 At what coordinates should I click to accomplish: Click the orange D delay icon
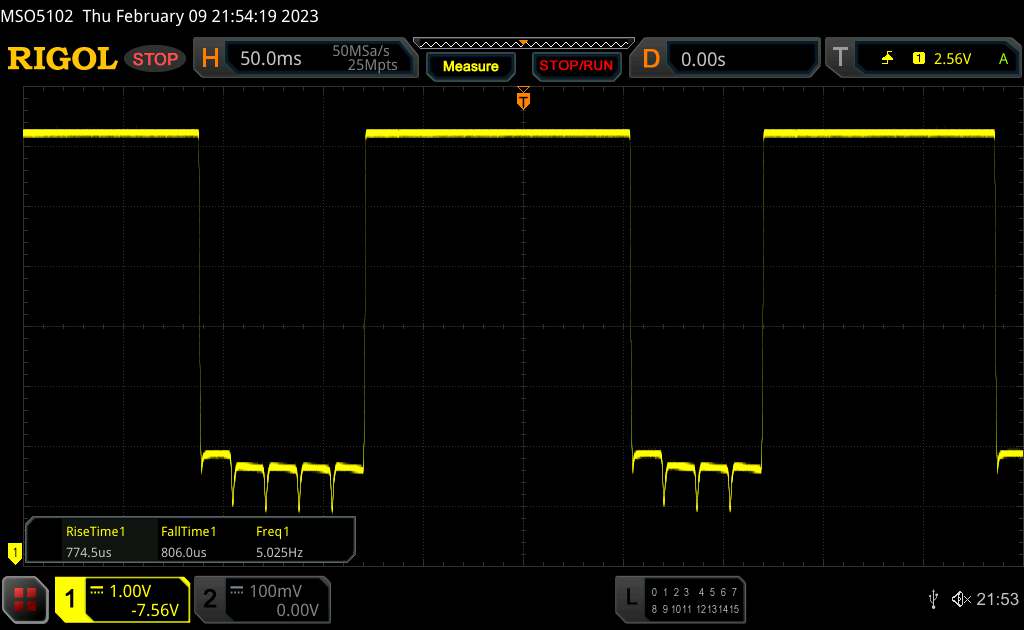pos(651,59)
